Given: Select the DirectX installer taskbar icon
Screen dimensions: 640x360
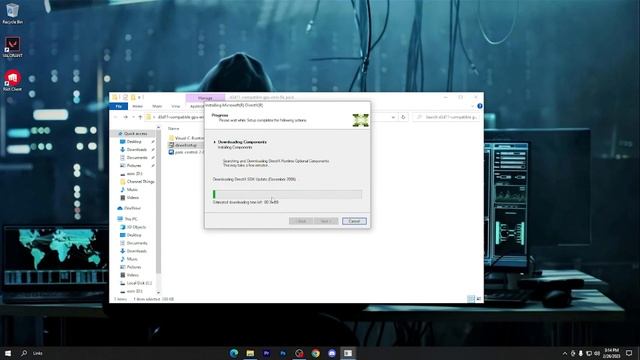Looking at the screenshot, I should click(348, 353).
